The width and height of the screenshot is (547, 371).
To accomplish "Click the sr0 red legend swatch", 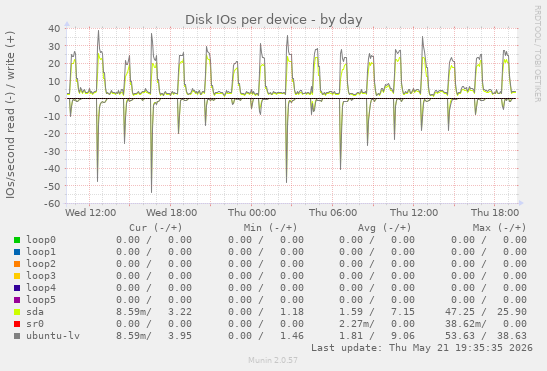I will [x=17, y=324].
